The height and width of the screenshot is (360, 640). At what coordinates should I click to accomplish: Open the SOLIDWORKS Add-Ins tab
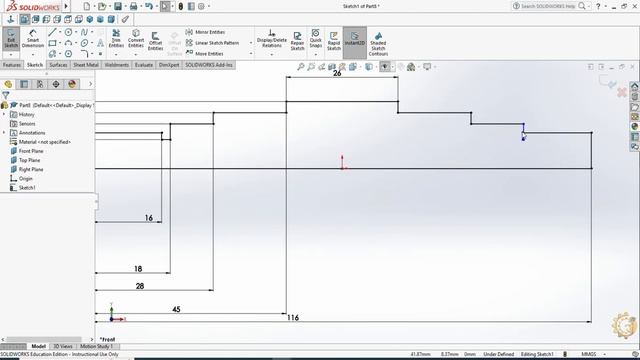pos(209,65)
